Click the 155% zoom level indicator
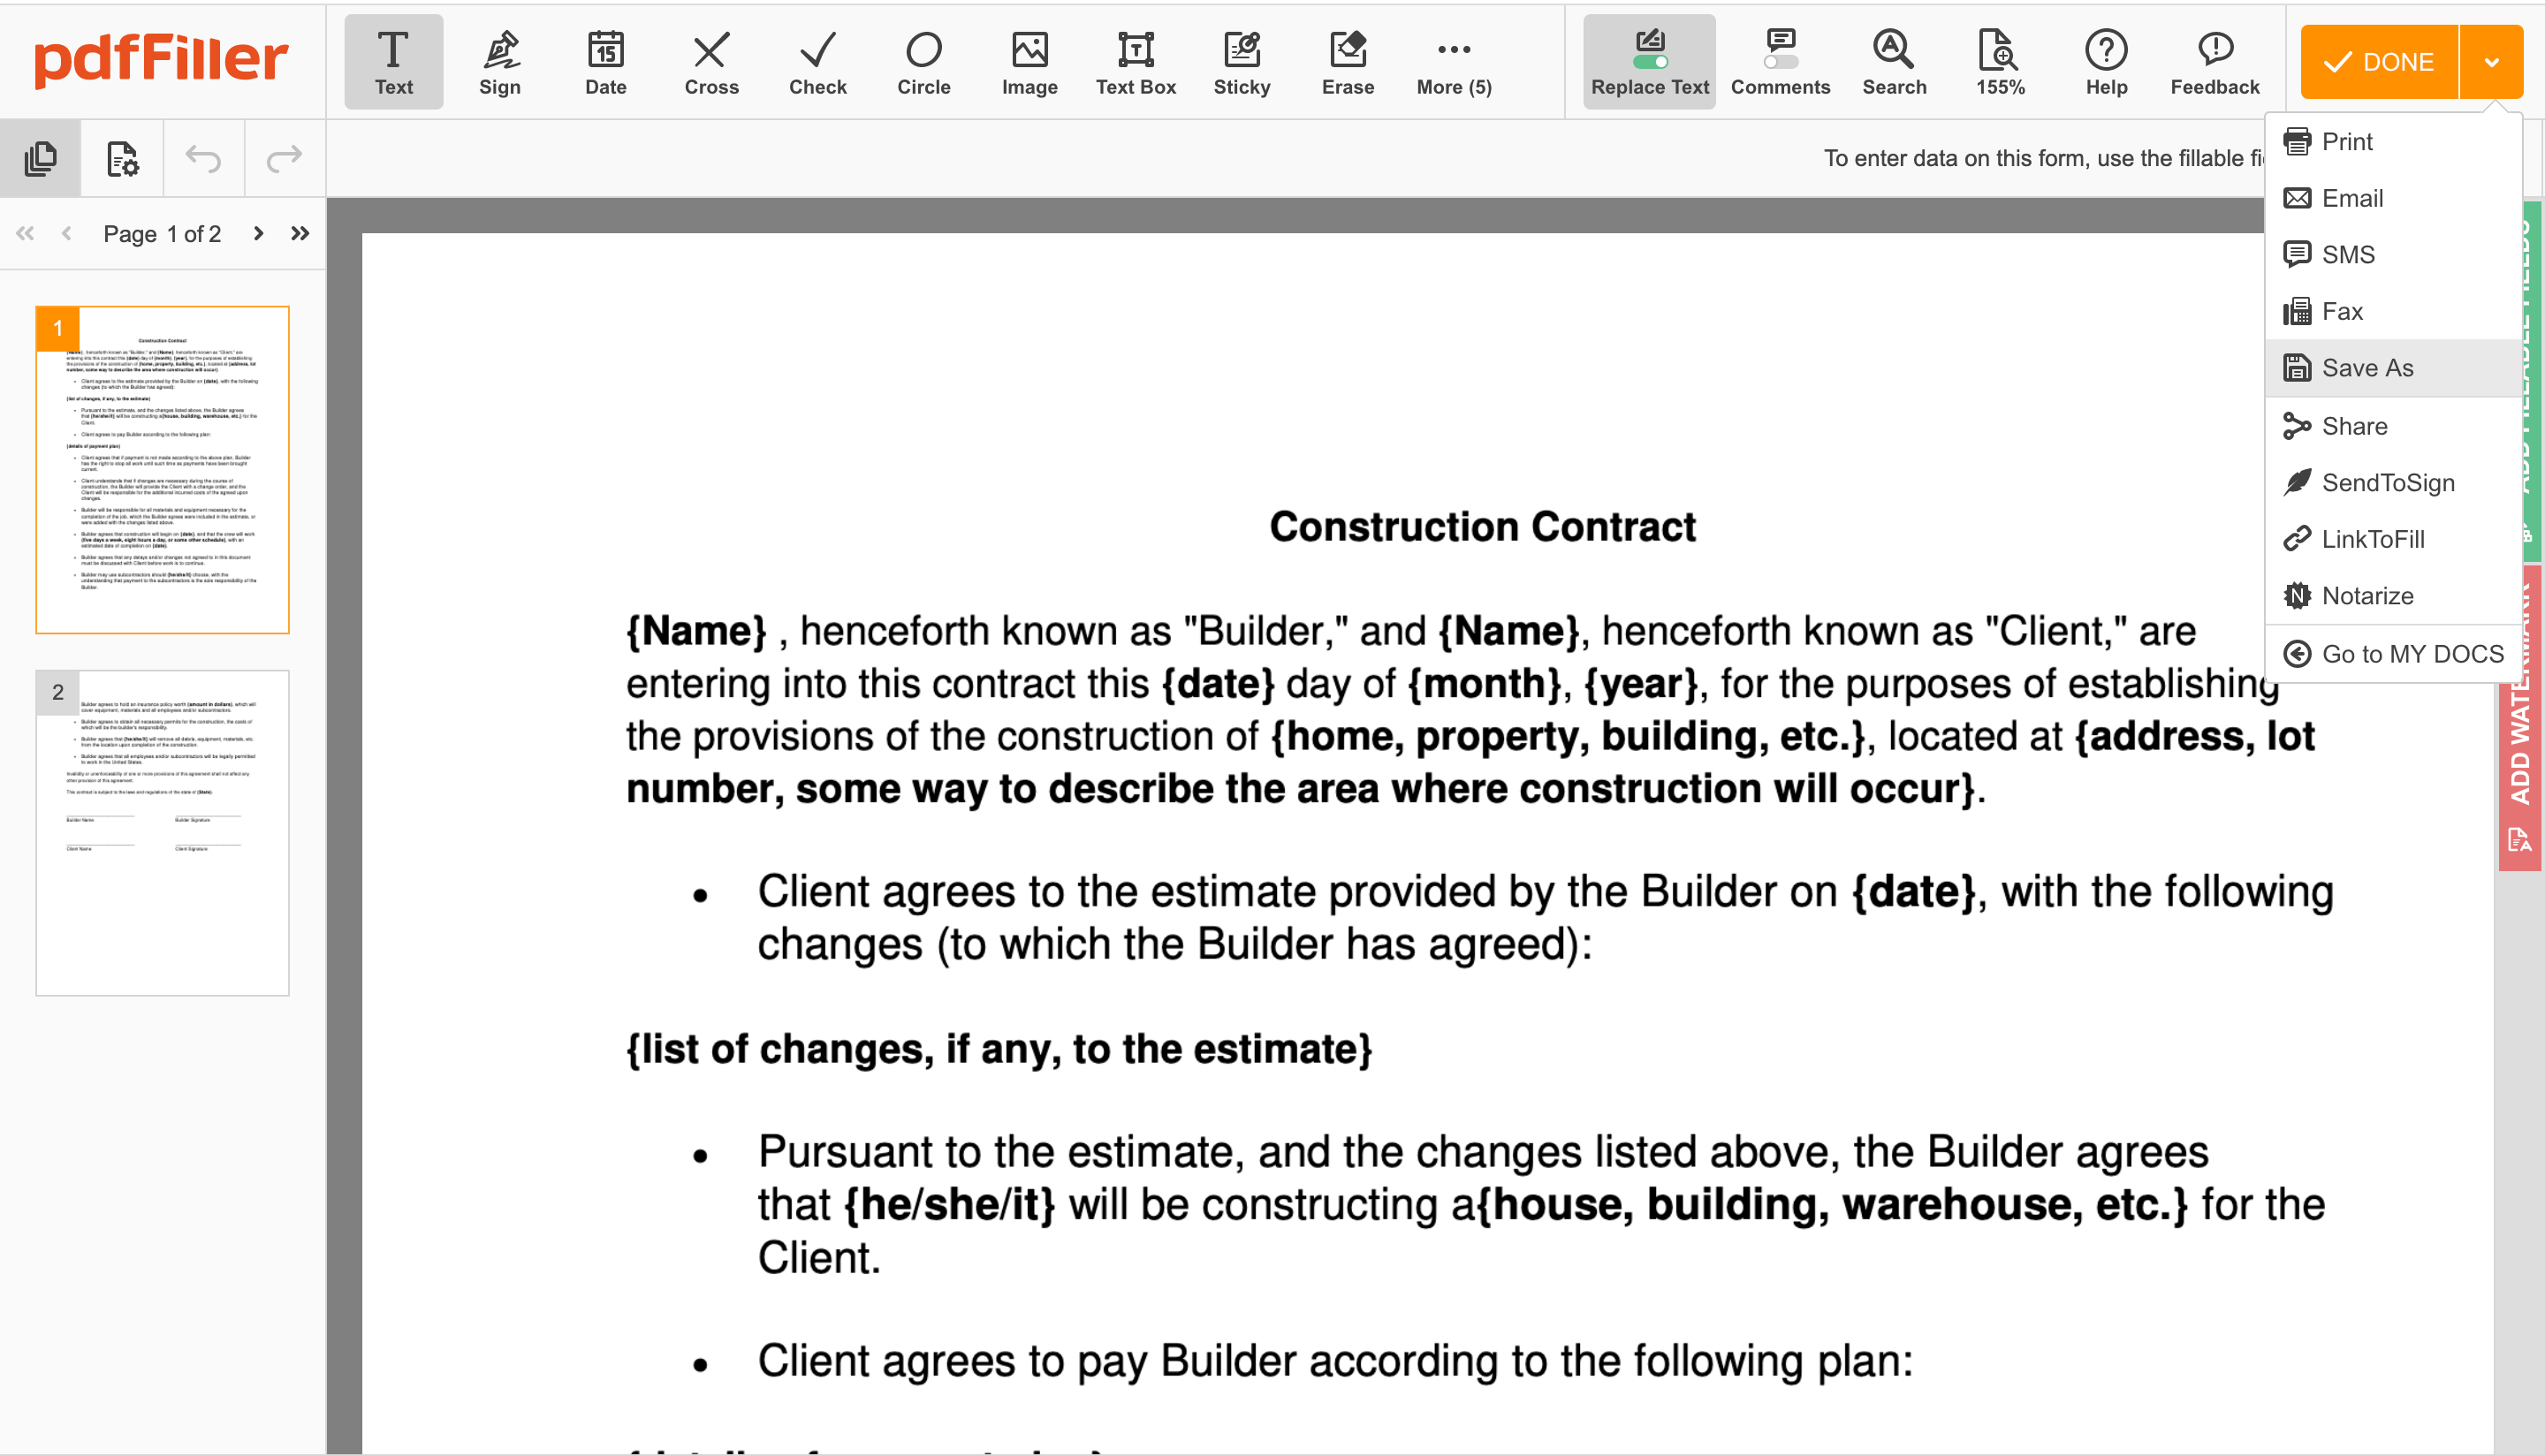The height and width of the screenshot is (1456, 2545). click(2000, 63)
